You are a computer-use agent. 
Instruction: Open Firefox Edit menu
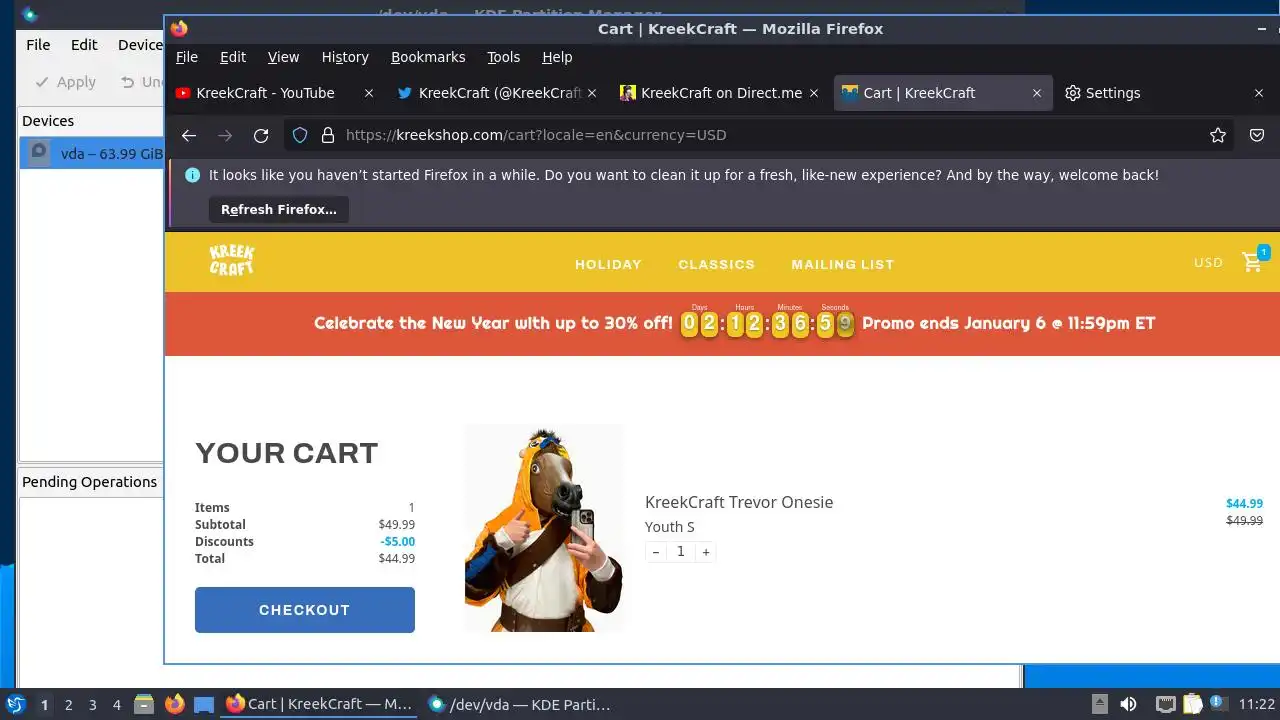pyautogui.click(x=233, y=57)
